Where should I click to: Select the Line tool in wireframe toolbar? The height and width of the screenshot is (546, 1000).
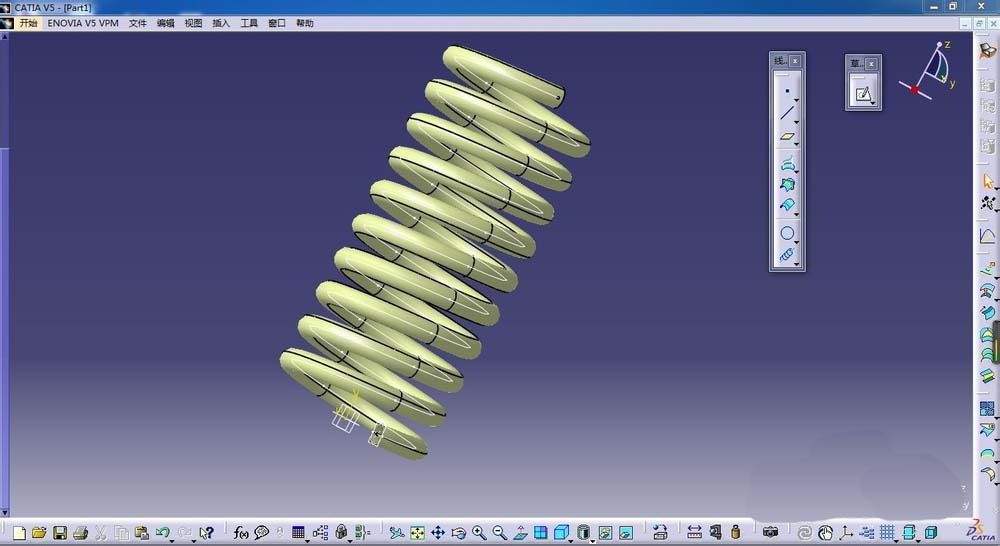point(787,113)
